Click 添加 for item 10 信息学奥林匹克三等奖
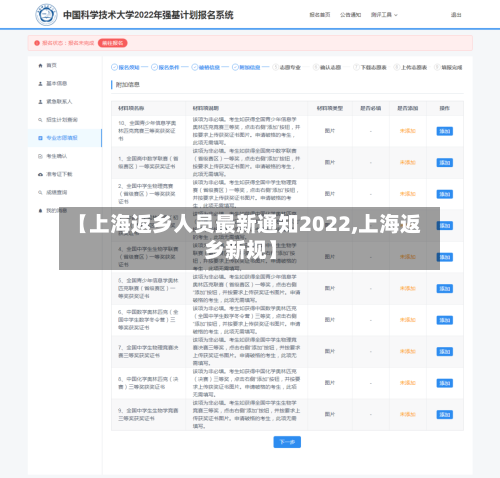Image resolution: width=500 pixels, height=478 pixels. pos(445,131)
